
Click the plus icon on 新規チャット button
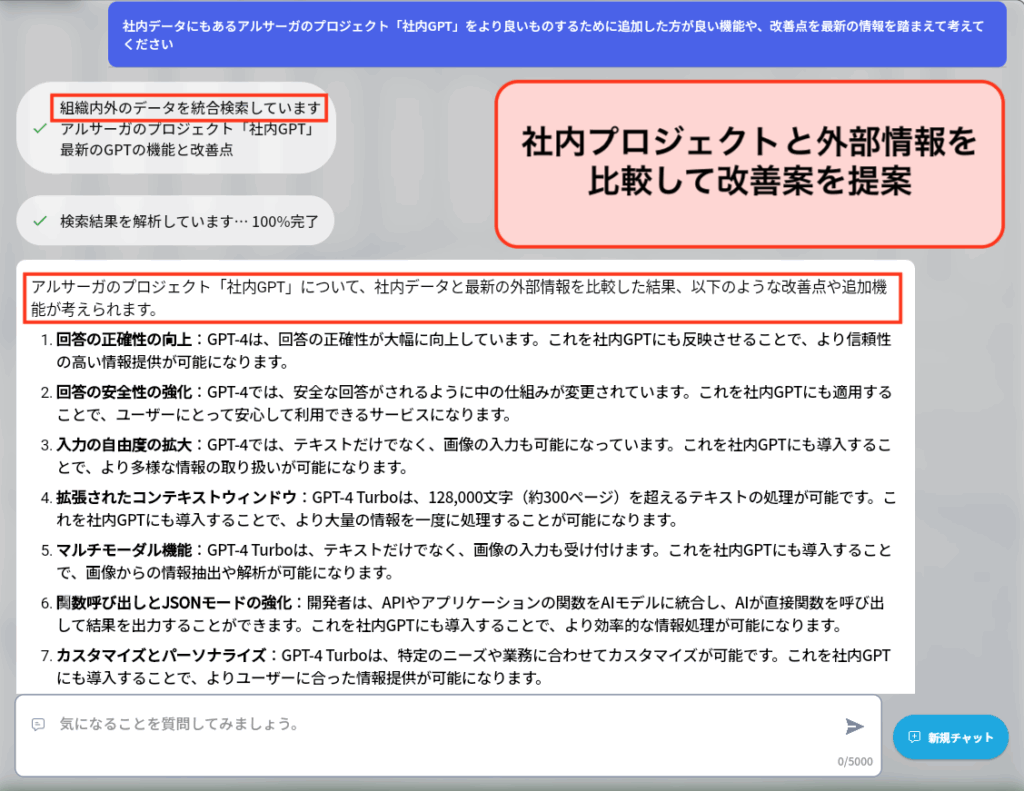tap(913, 737)
